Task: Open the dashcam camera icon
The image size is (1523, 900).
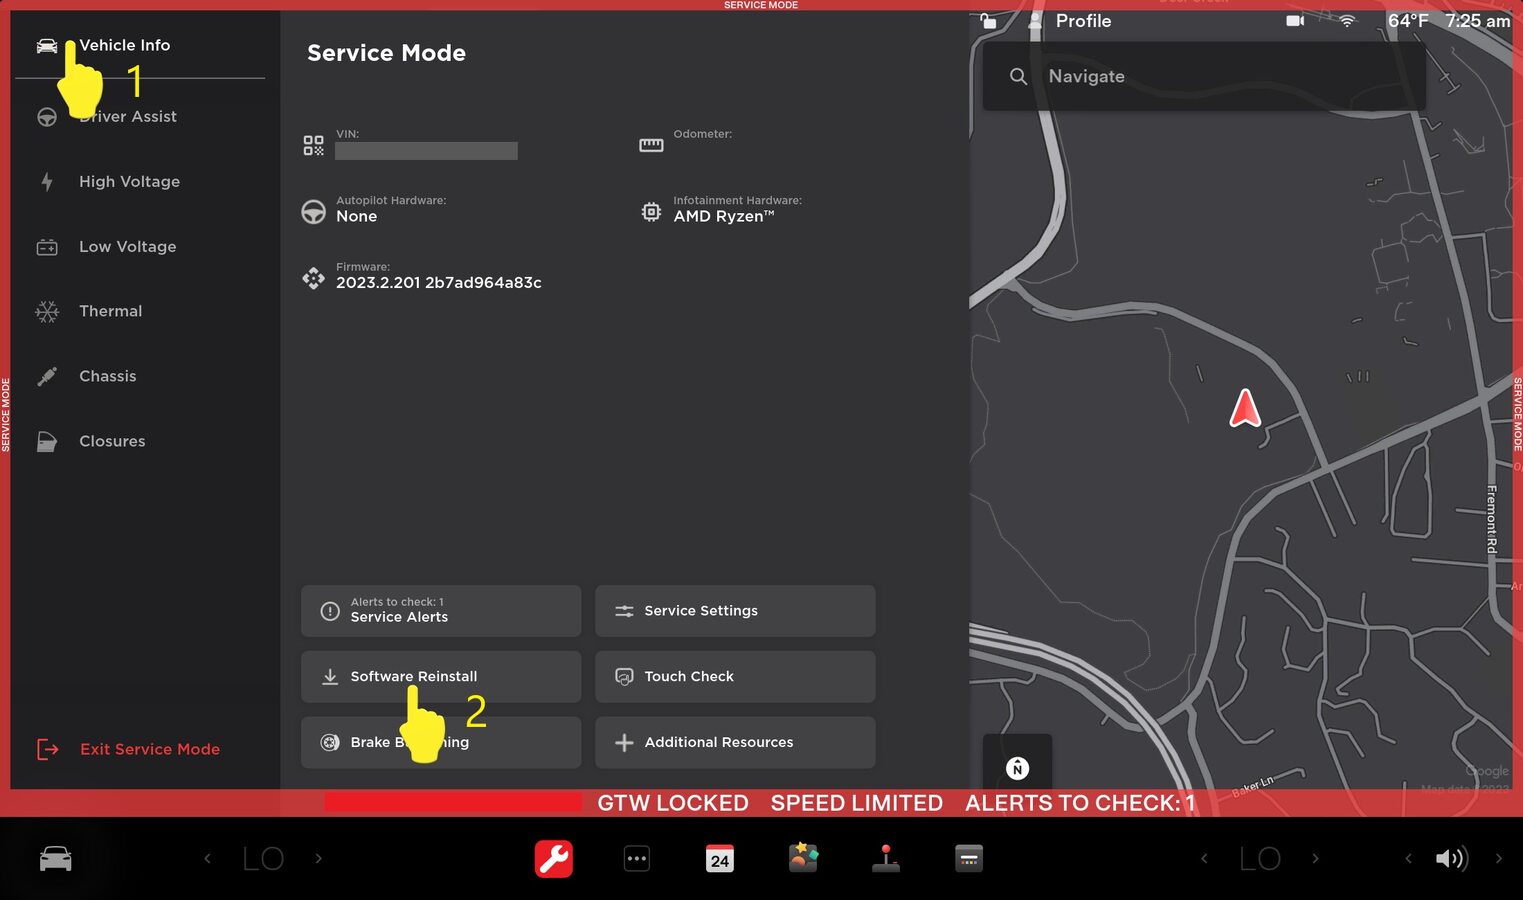Action: click(x=1295, y=21)
